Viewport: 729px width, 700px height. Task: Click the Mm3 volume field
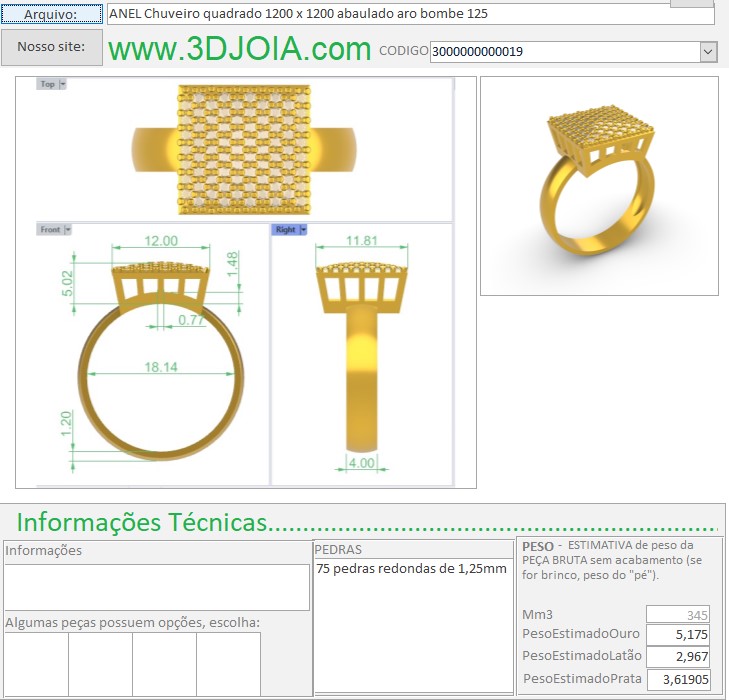pos(678,614)
